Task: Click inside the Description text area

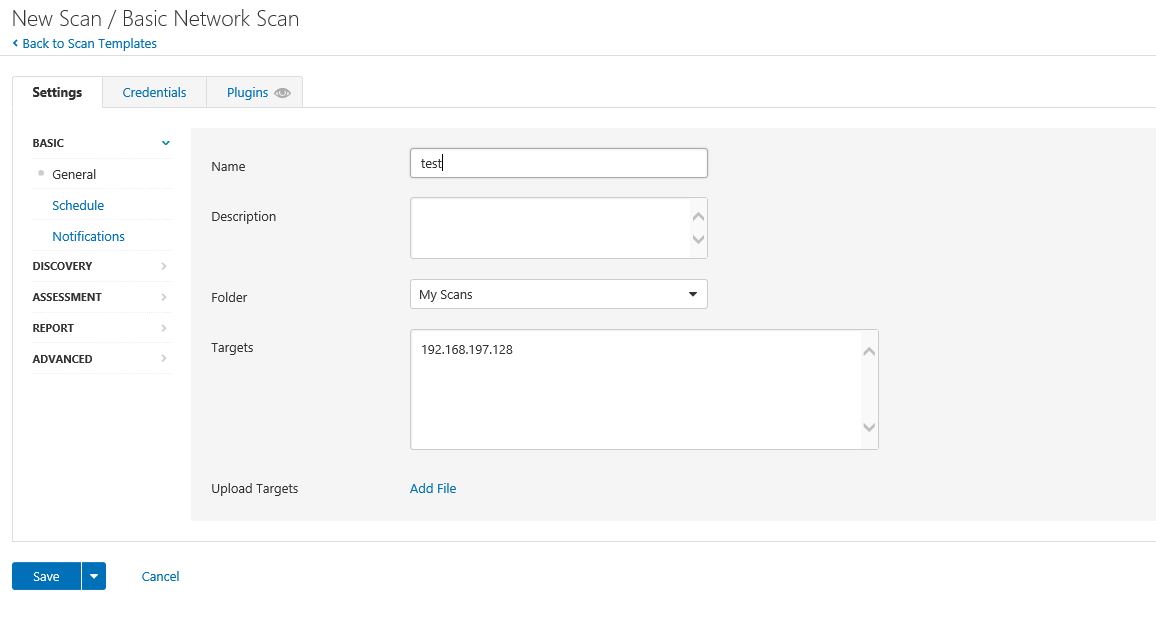Action: tap(550, 228)
